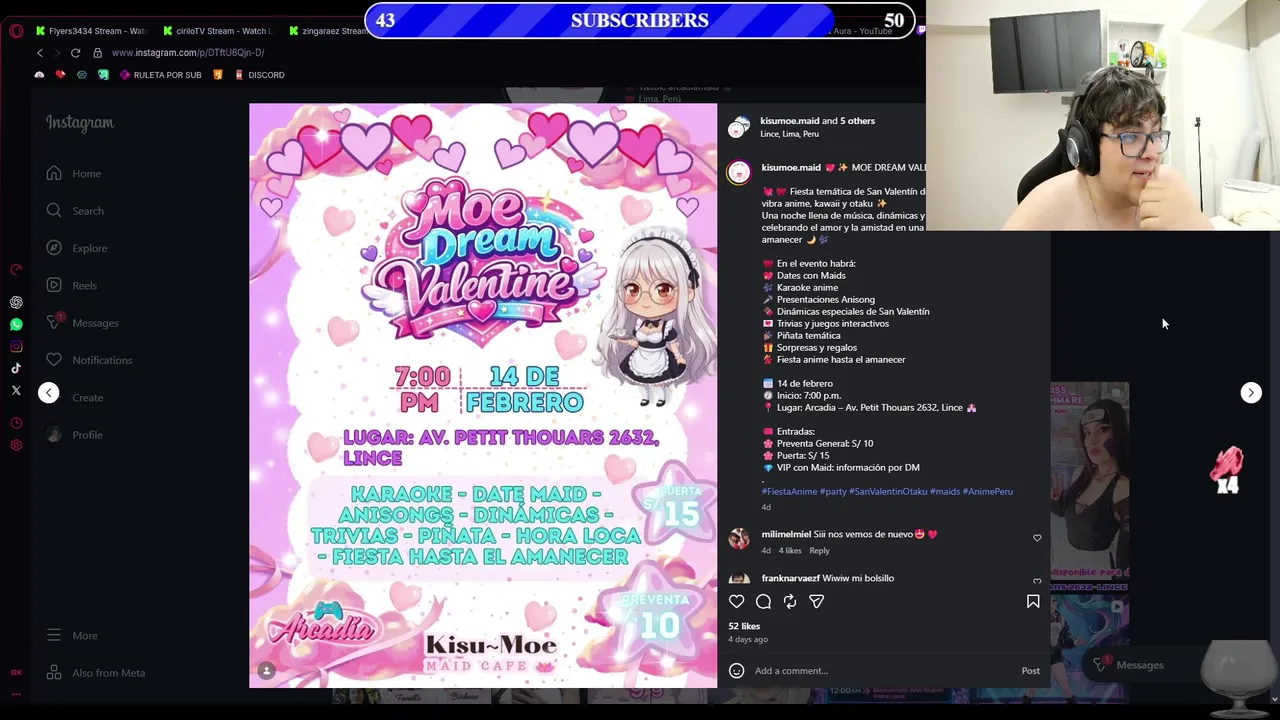Open X (Twitter) in Opera sidebar
The width and height of the screenshot is (1280, 720).
[16, 390]
